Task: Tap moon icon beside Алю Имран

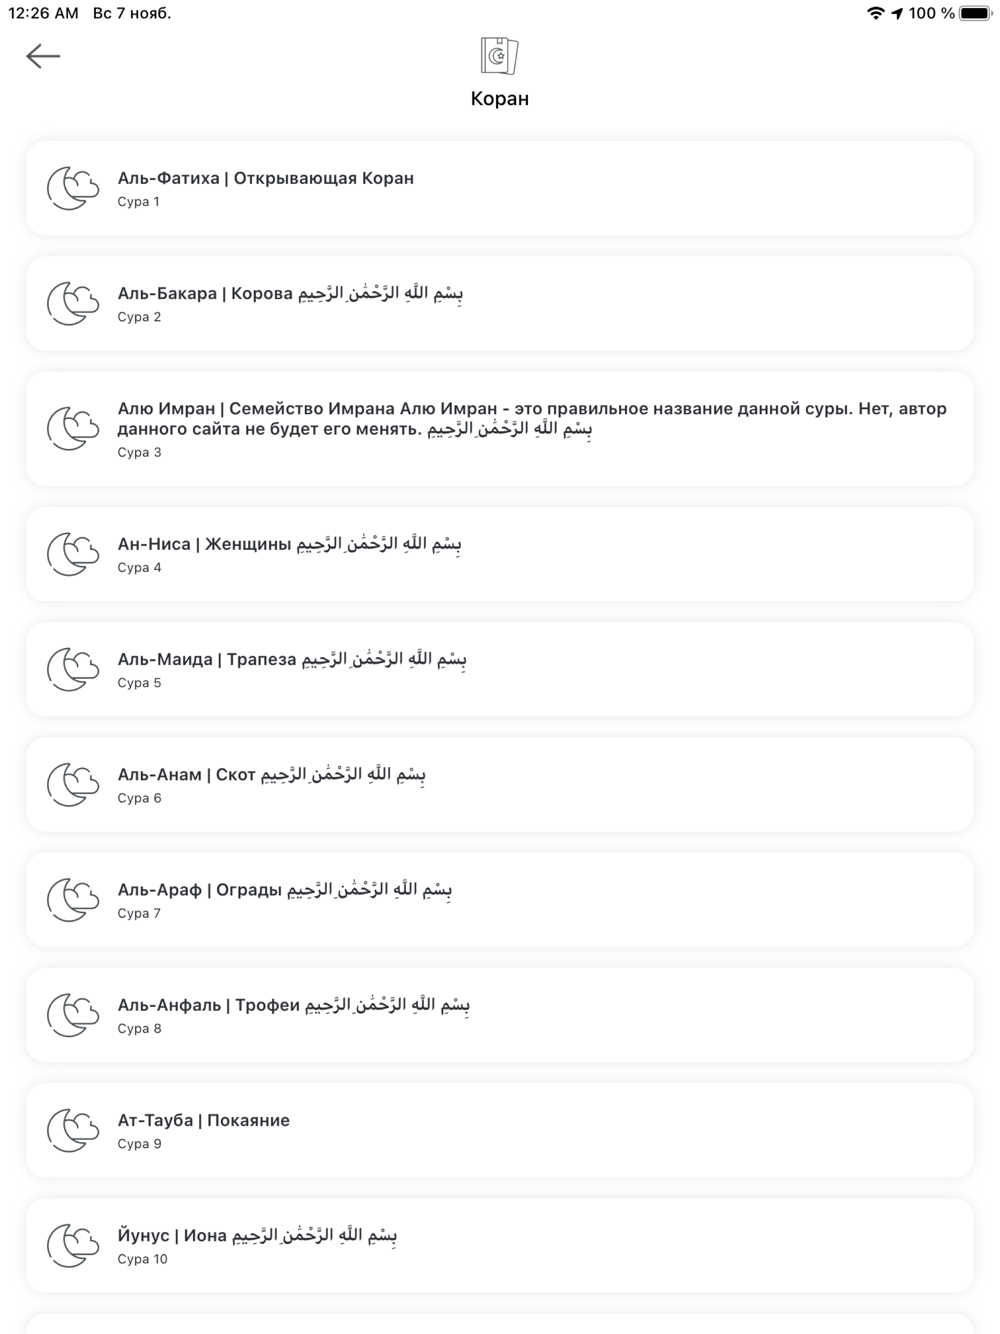Action: coord(73,428)
